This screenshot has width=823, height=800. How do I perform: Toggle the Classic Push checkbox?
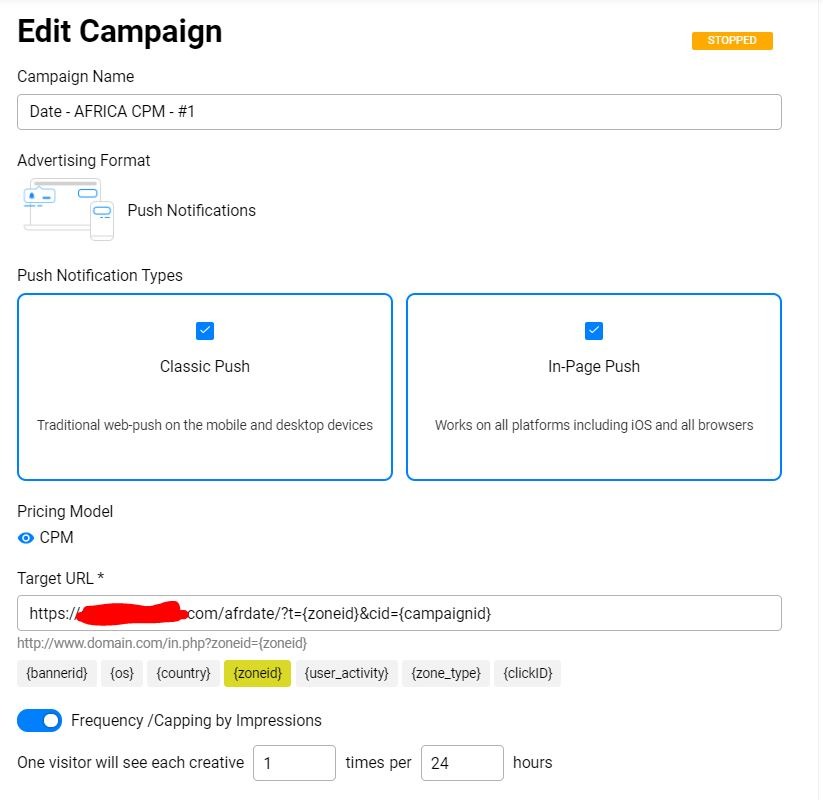(x=205, y=331)
